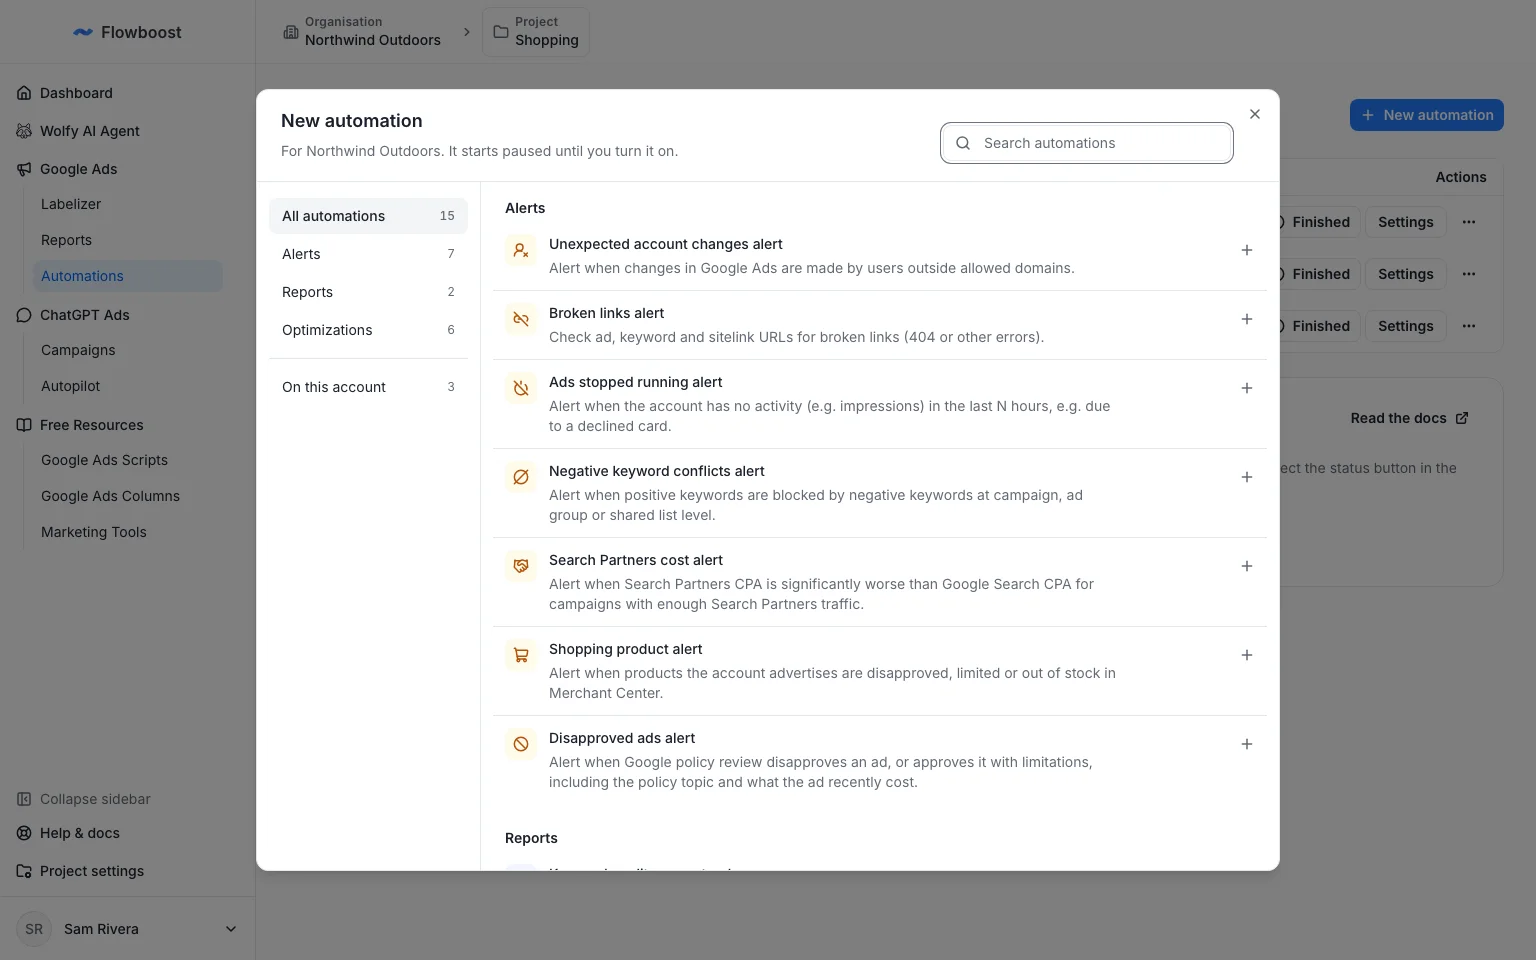Viewport: 1536px width, 960px height.
Task: Filter by Optimizations category
Action: point(368,330)
